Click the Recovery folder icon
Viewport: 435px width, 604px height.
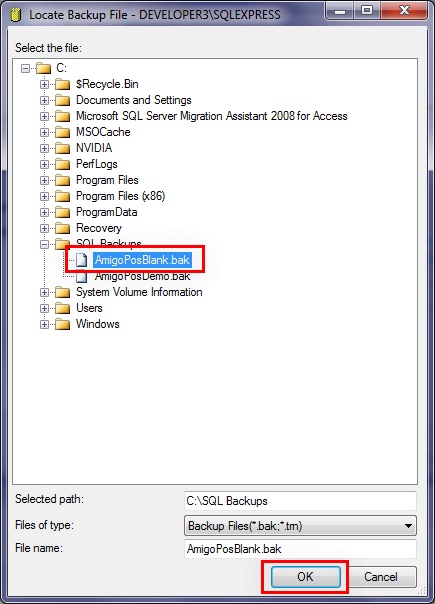(x=62, y=228)
